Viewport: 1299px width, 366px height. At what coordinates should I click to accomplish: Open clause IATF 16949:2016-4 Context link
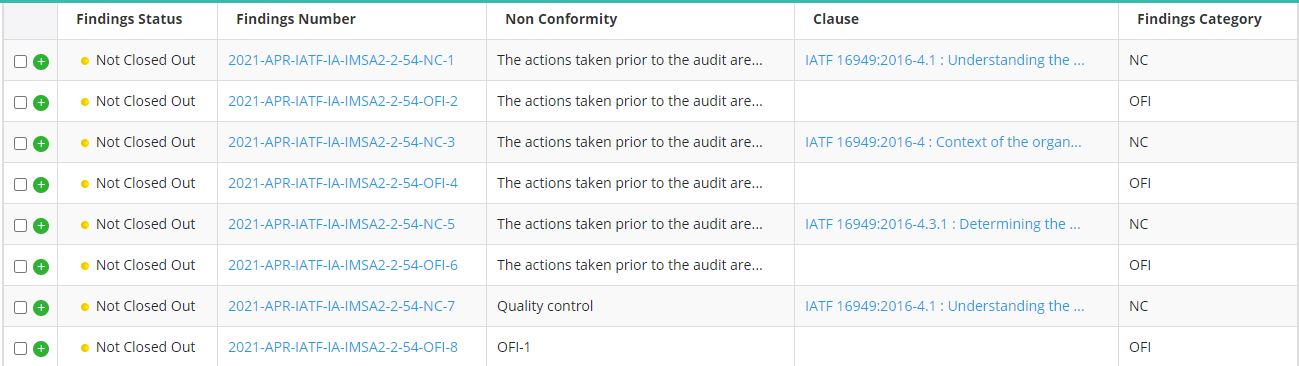click(943, 142)
